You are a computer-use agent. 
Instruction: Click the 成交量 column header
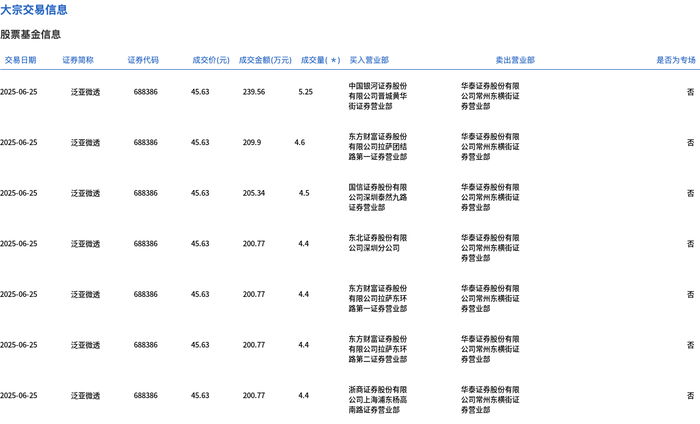(x=320, y=60)
